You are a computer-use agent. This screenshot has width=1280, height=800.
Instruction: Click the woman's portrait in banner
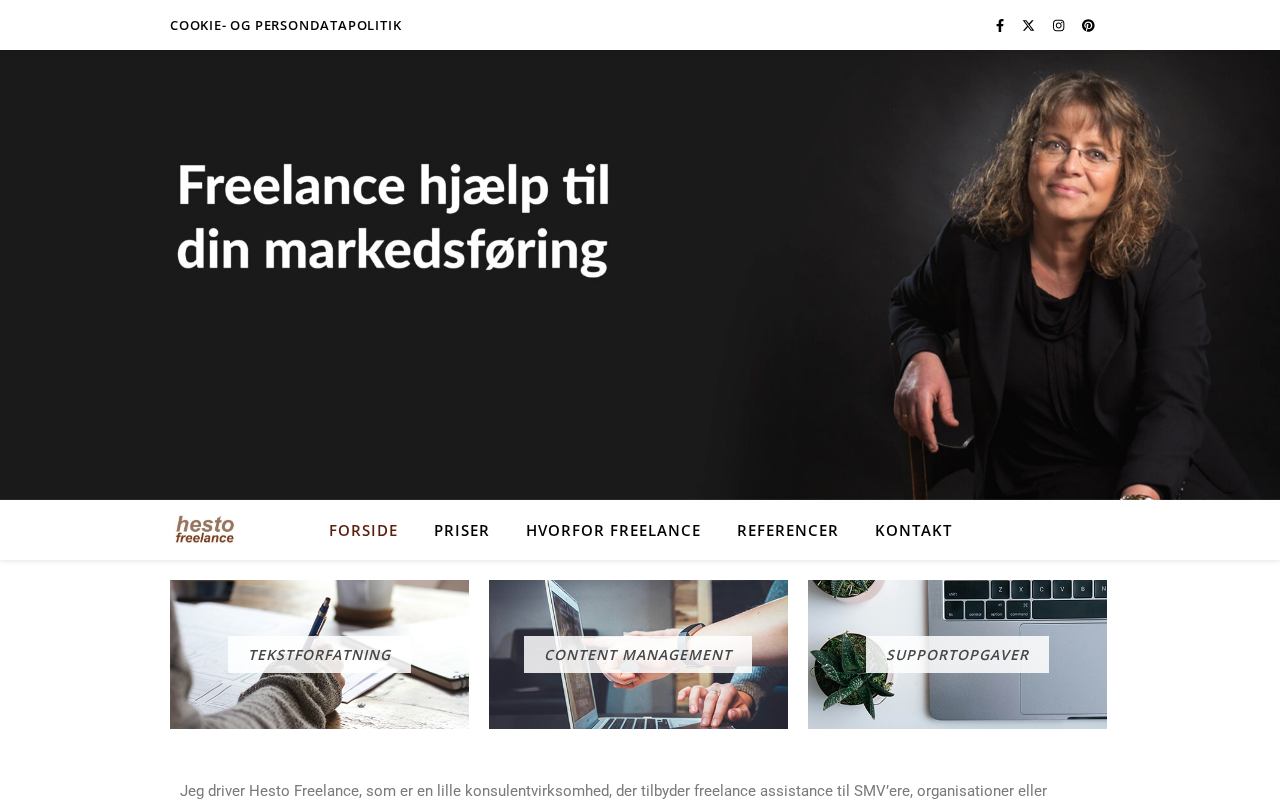tap(1060, 280)
